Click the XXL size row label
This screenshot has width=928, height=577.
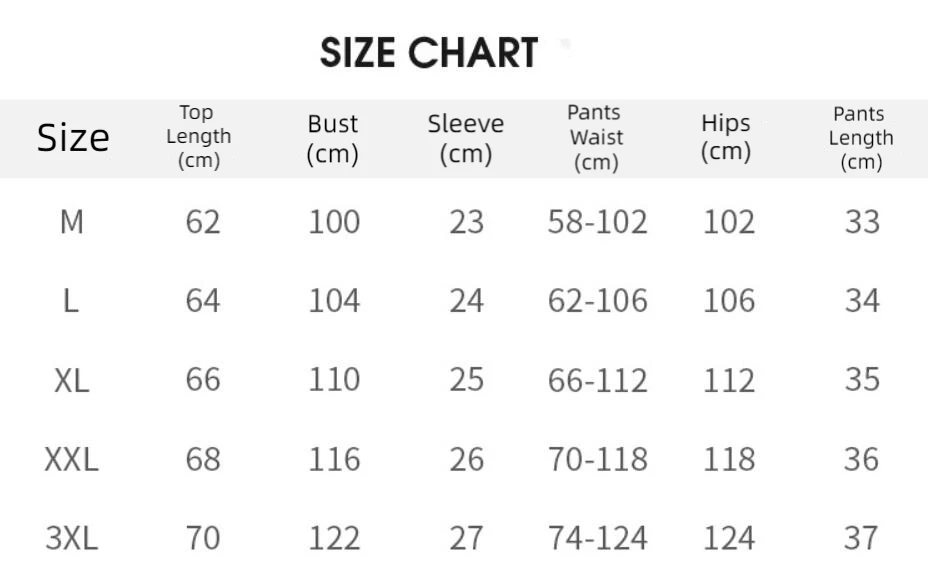pos(72,460)
